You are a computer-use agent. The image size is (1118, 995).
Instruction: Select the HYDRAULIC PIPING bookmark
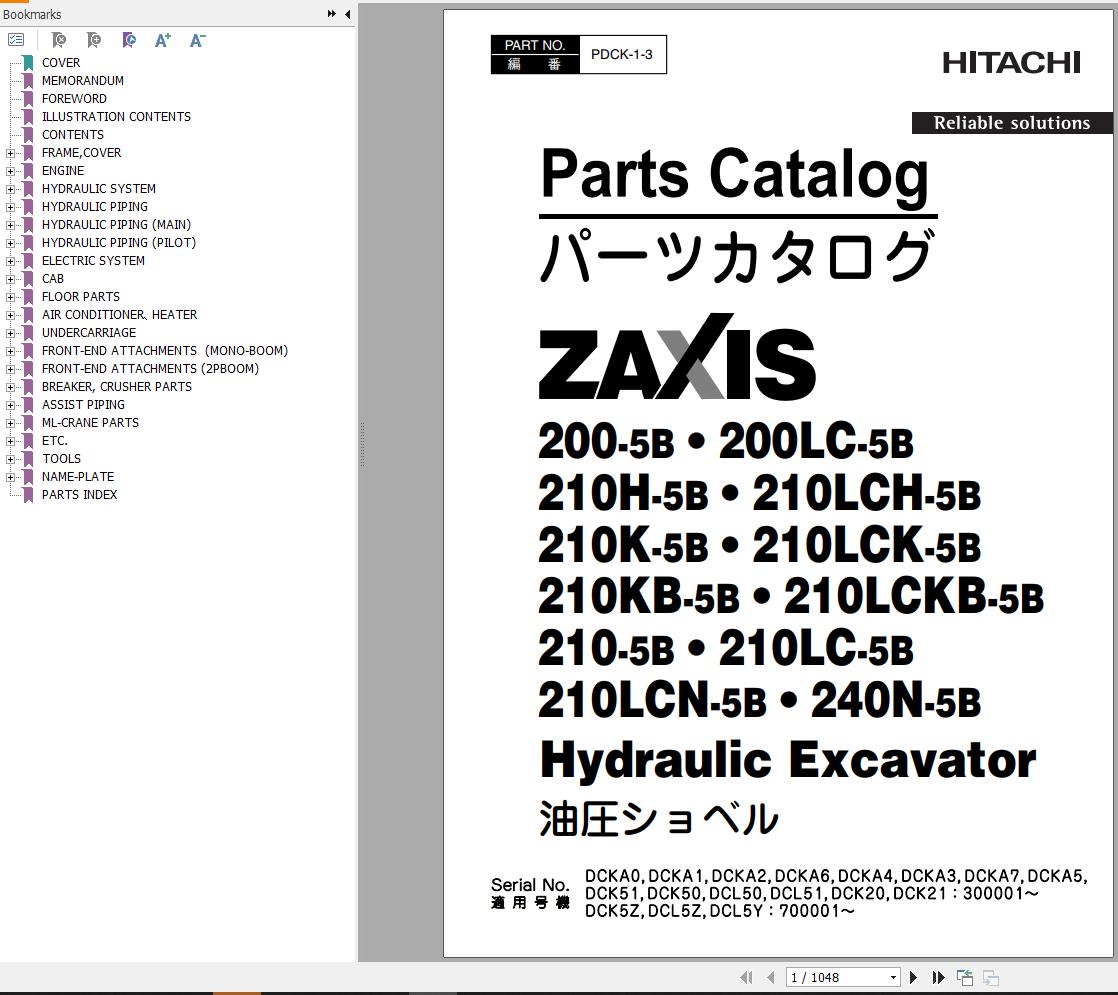(95, 207)
